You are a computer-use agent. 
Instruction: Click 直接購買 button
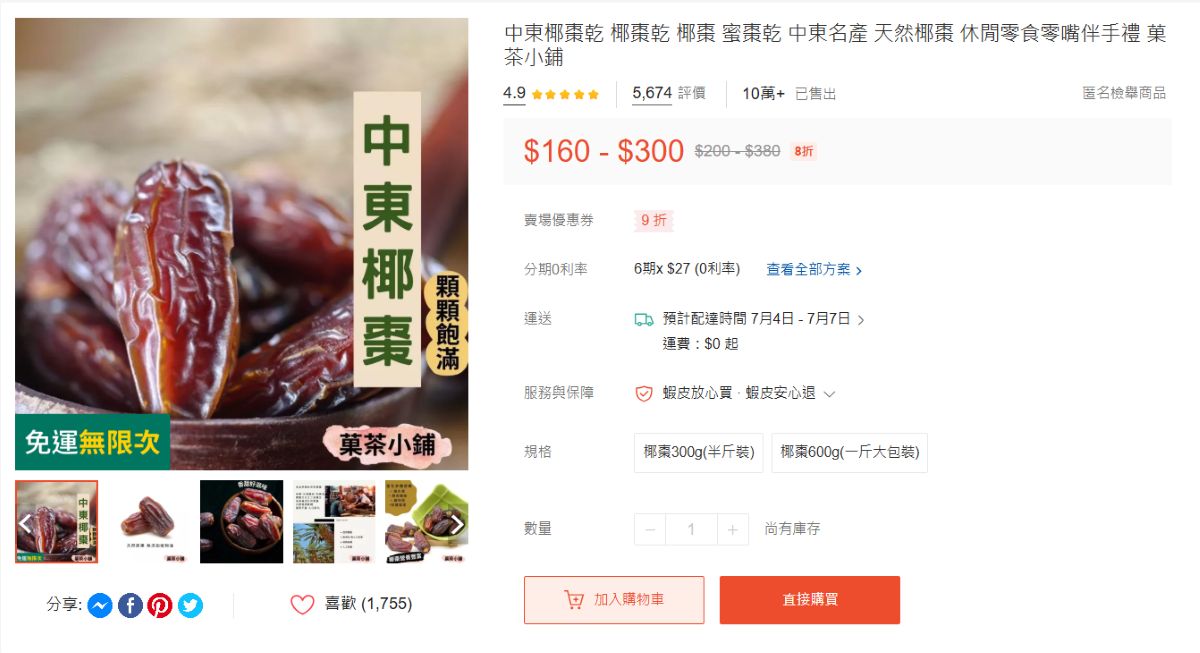tap(810, 600)
